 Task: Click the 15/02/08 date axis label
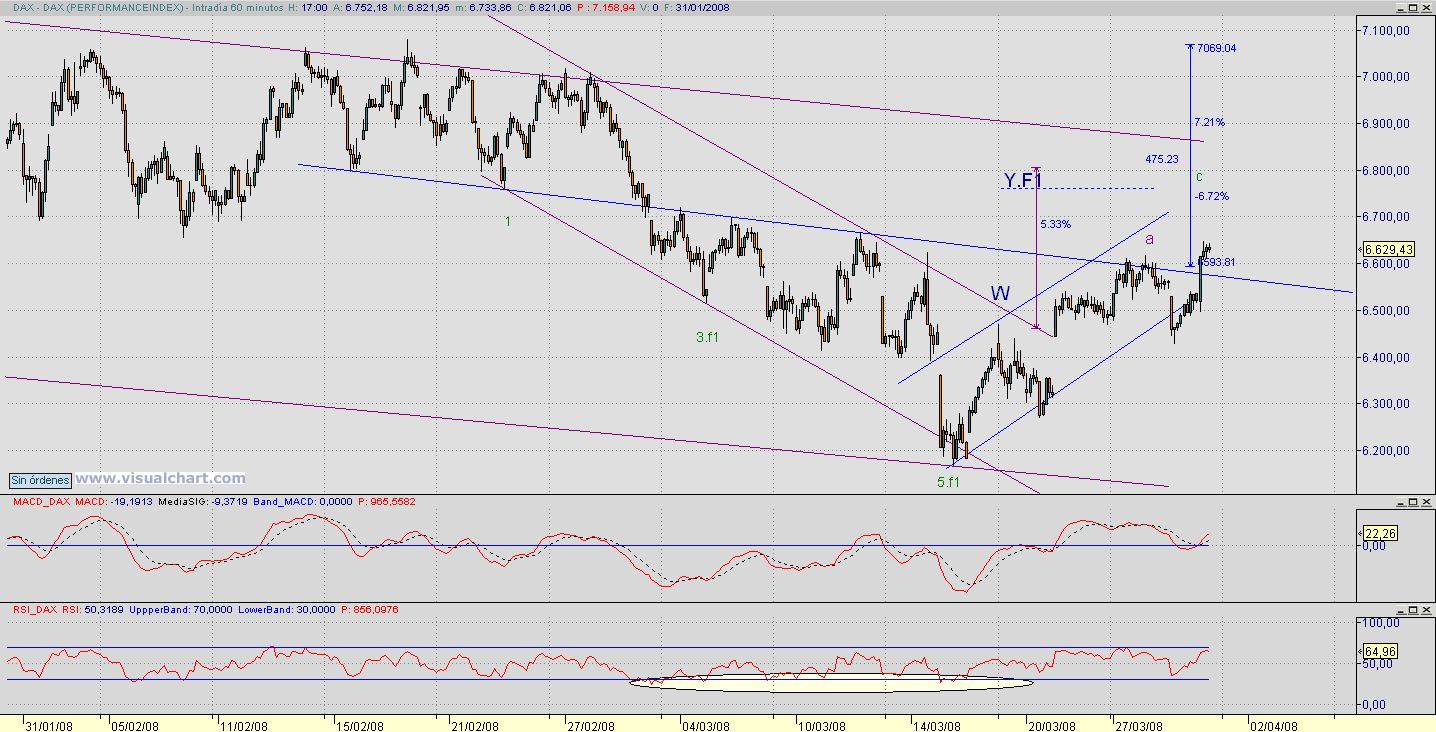pos(360,725)
